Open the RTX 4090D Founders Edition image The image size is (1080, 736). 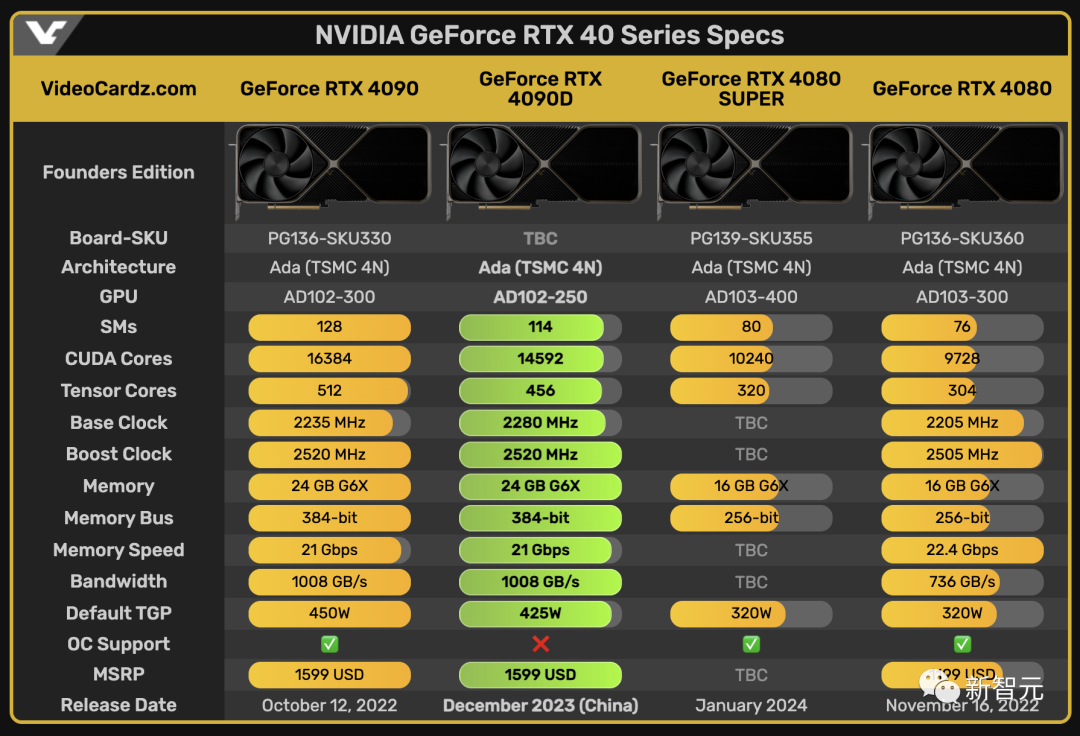(540, 171)
